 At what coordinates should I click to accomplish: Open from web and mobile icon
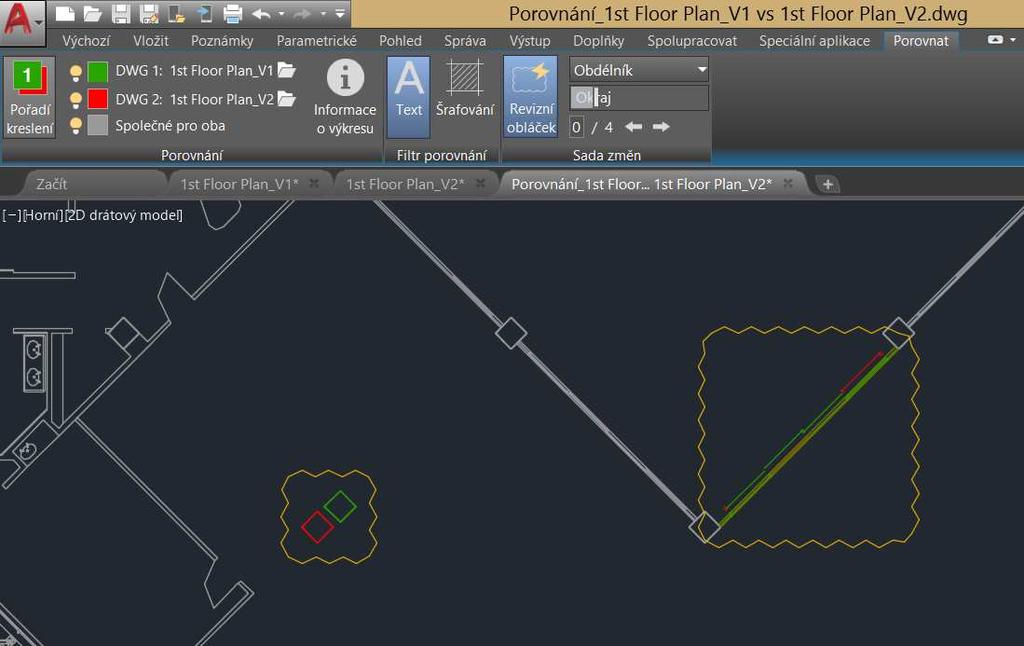tap(176, 14)
